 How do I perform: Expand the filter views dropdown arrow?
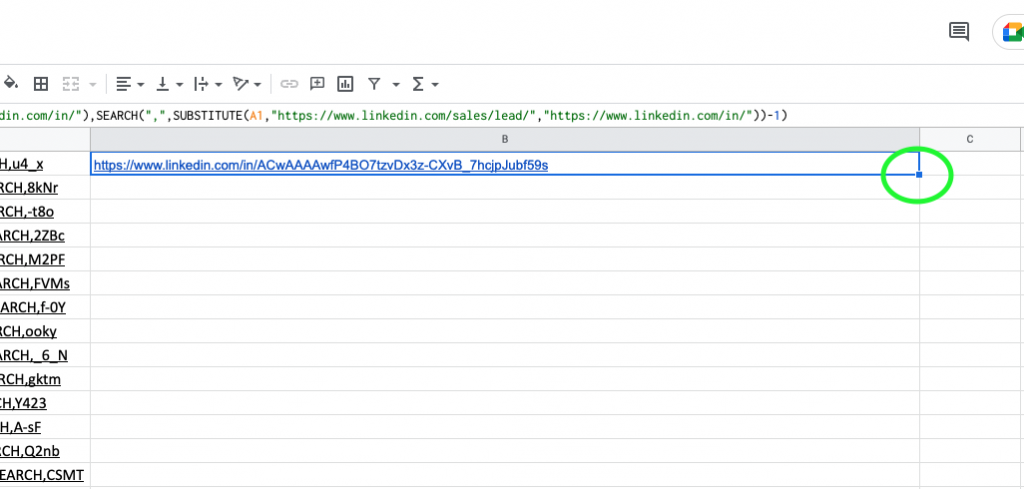(396, 84)
